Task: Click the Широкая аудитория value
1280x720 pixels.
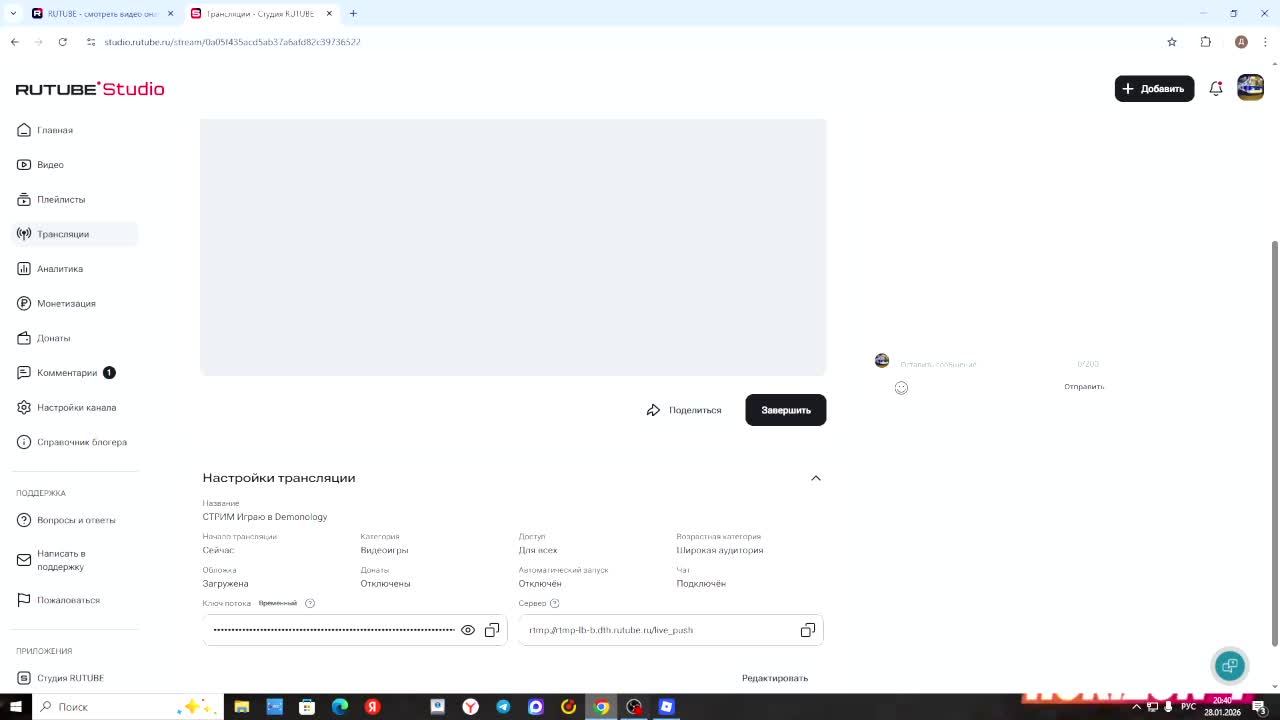Action: [x=720, y=550]
